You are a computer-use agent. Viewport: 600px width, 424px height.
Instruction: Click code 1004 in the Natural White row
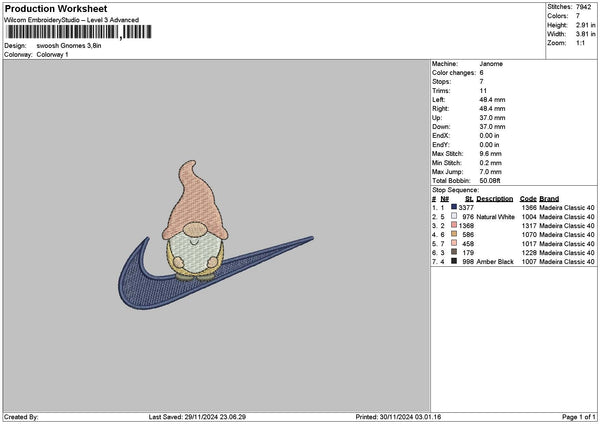[529, 217]
